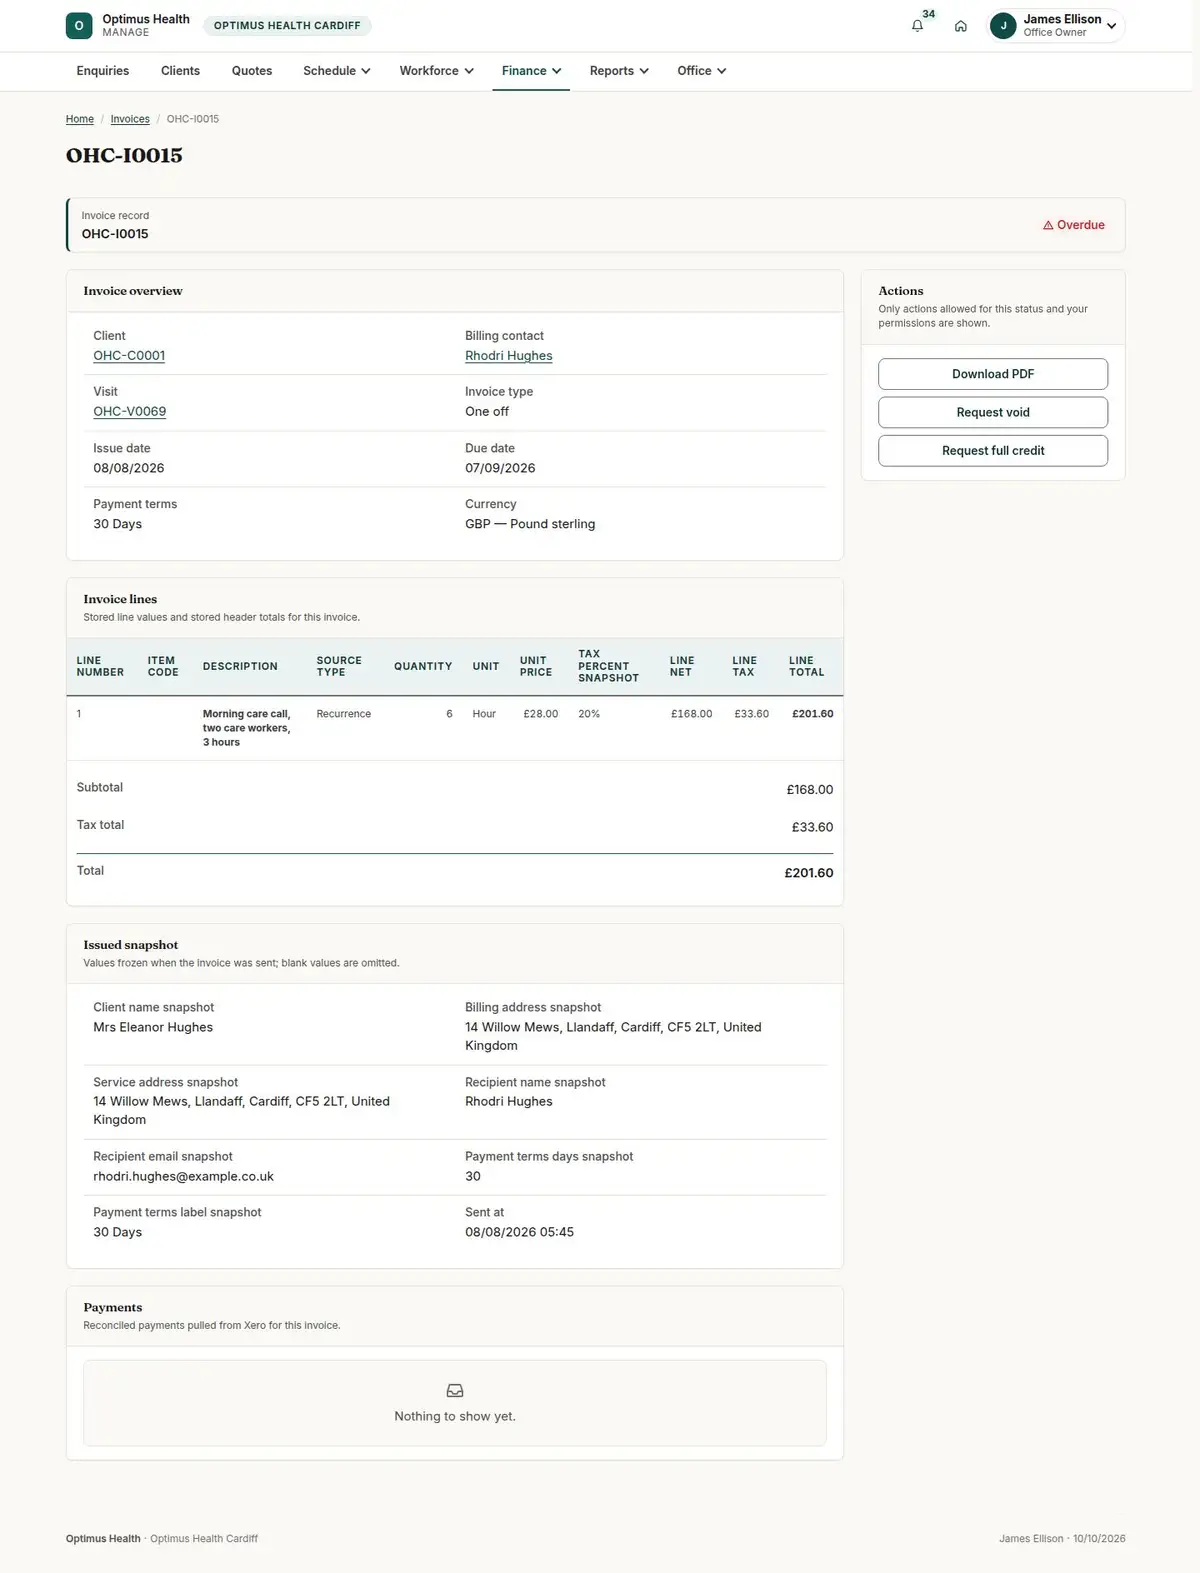Click the unit price £28.00 cell

[x=541, y=714]
